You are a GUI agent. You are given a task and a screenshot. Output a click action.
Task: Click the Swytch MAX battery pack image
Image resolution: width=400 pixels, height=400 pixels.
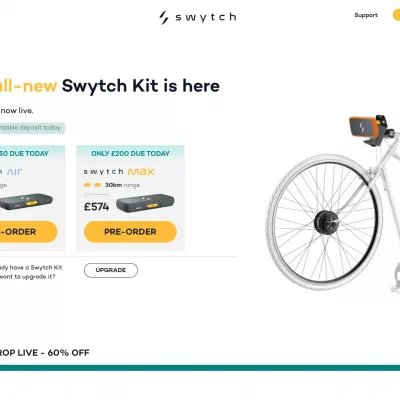pyautogui.click(x=145, y=203)
